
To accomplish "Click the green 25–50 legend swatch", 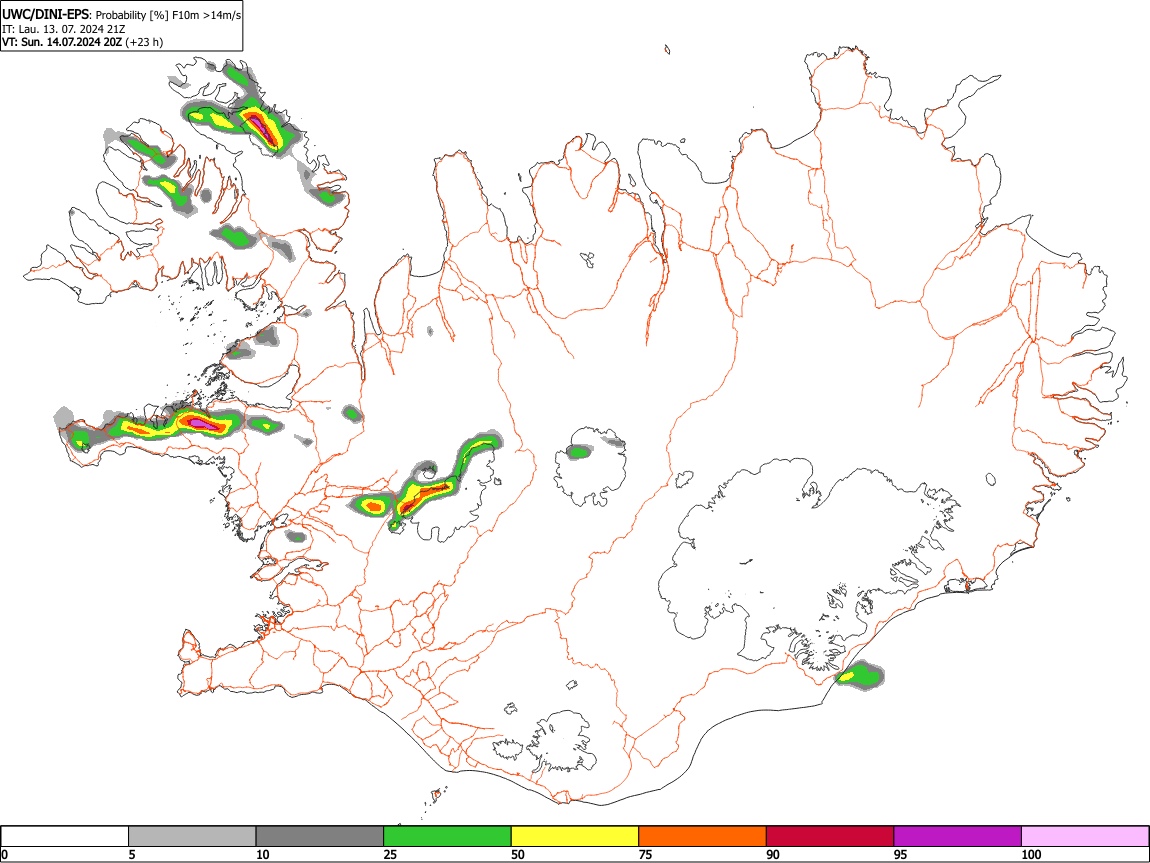I will (x=447, y=837).
